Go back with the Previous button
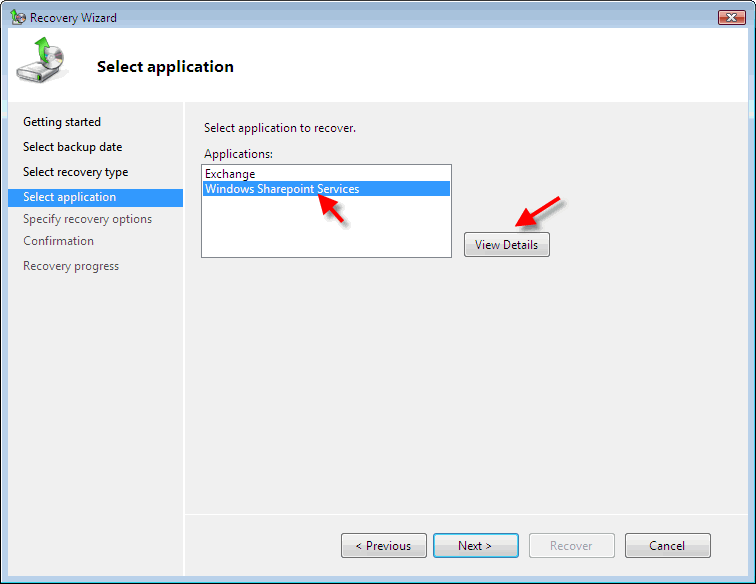 (x=384, y=545)
